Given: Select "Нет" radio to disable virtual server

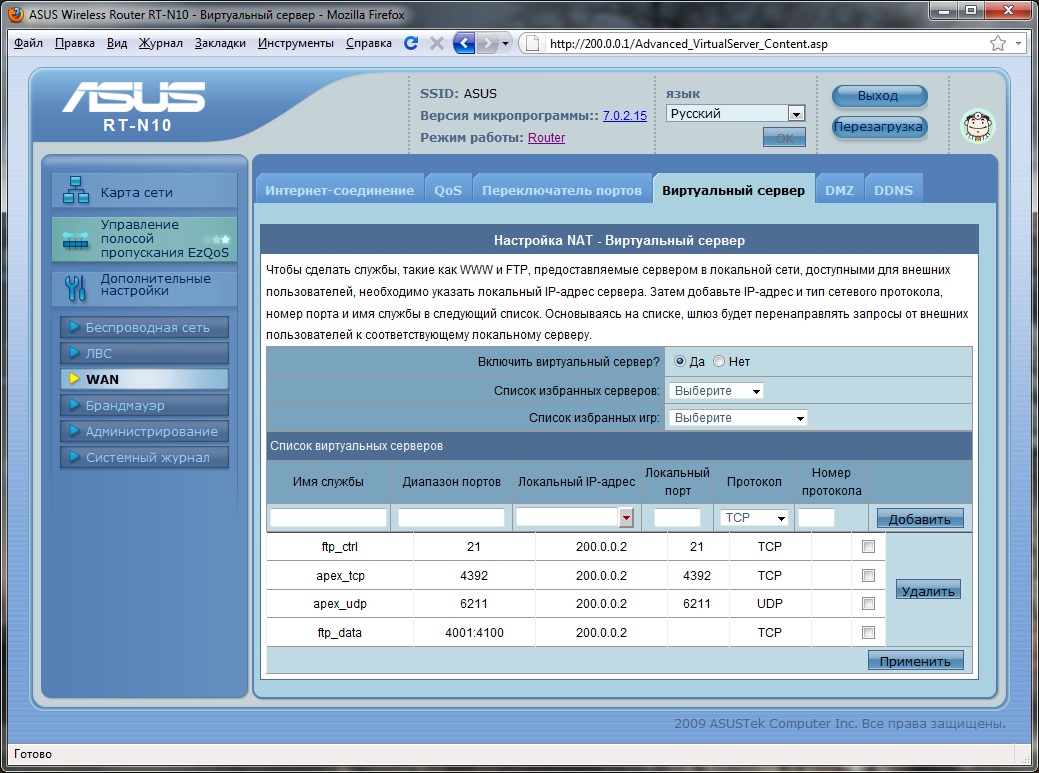Looking at the screenshot, I should coord(719,362).
